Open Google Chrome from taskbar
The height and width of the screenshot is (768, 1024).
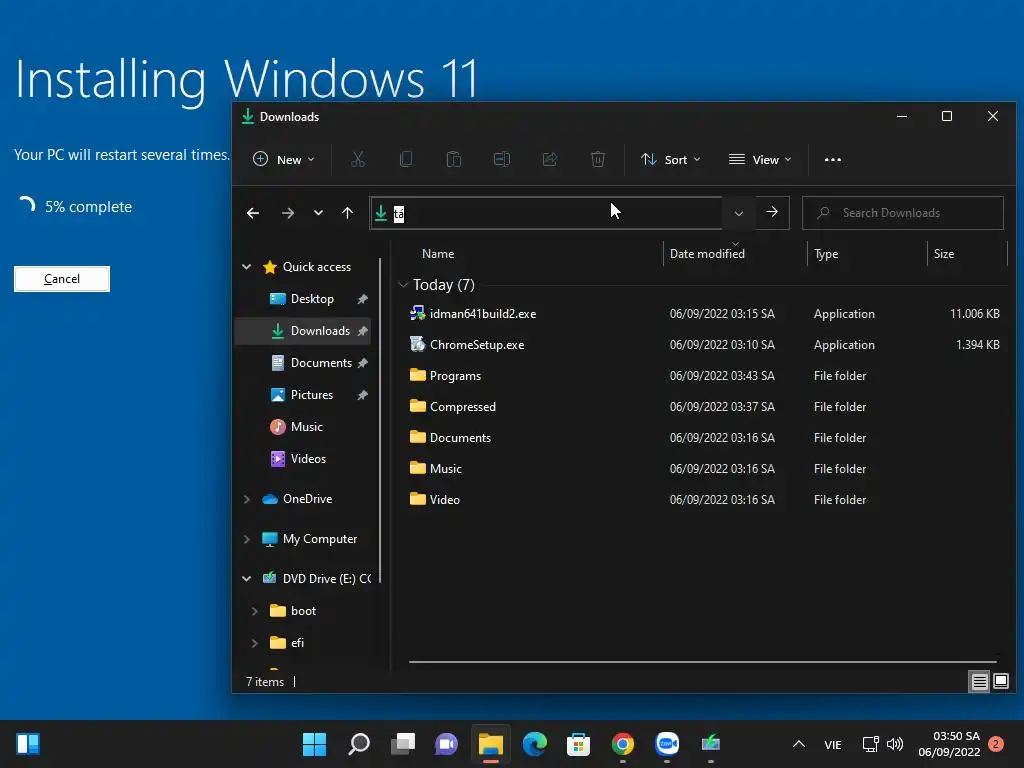(x=622, y=744)
